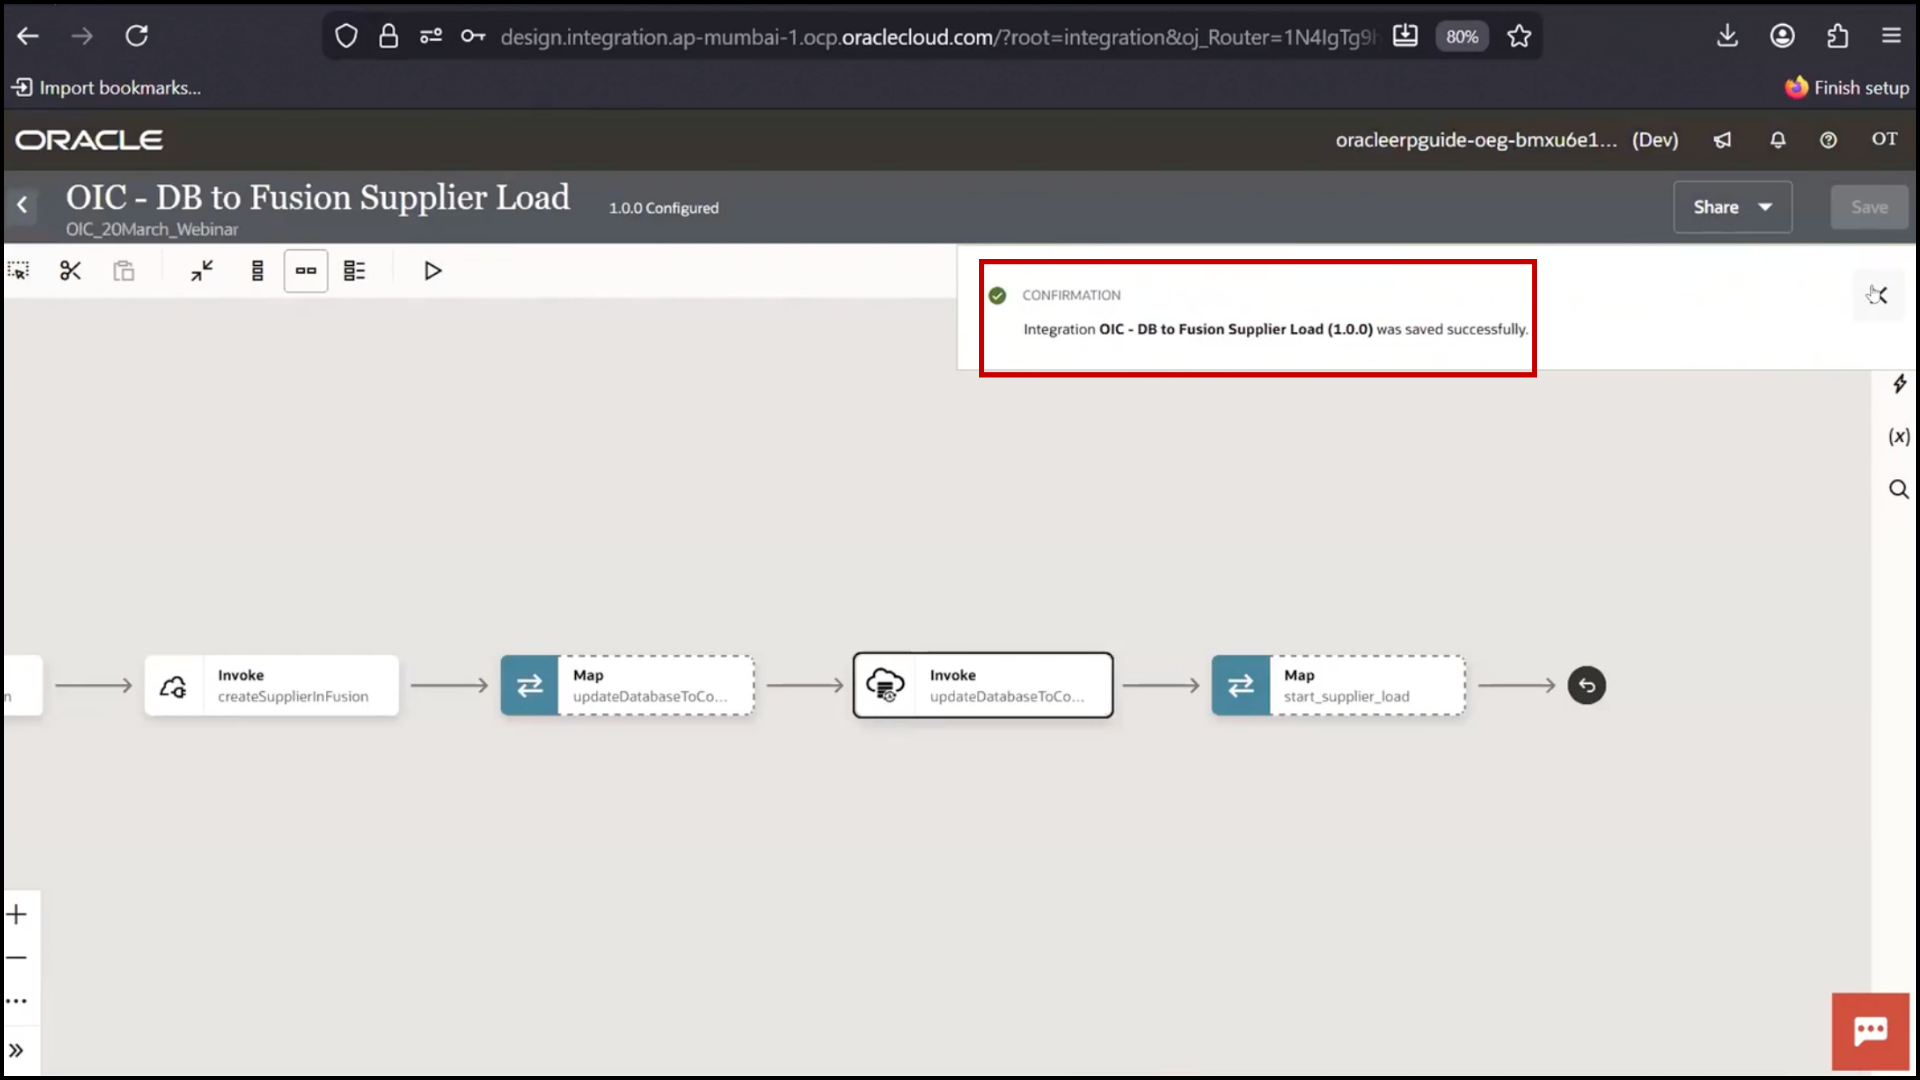This screenshot has width=1920, height=1080.
Task: Zoom in canvas with plus icon
Action: click(17, 914)
